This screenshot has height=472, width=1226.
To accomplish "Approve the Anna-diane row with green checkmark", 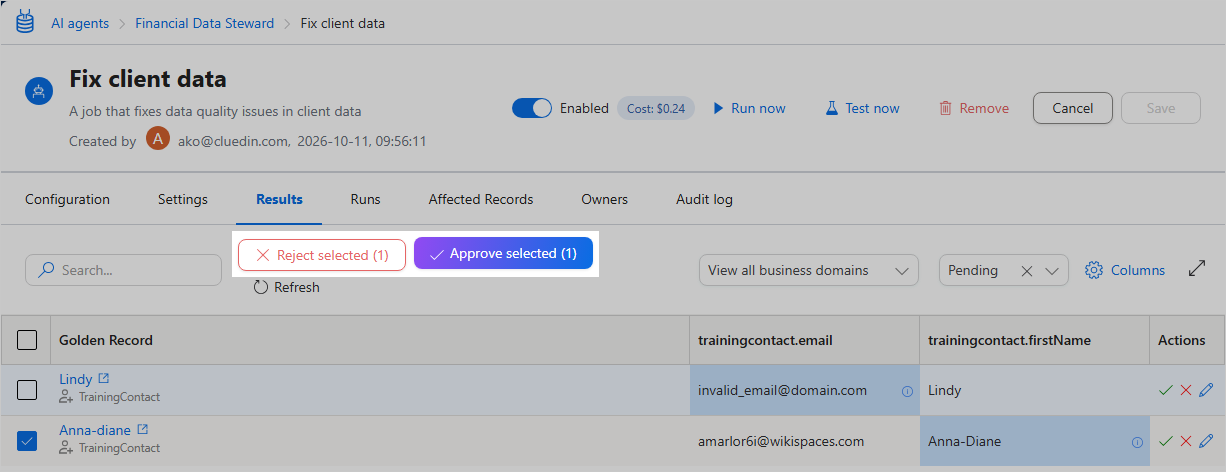I will pyautogui.click(x=1165, y=441).
